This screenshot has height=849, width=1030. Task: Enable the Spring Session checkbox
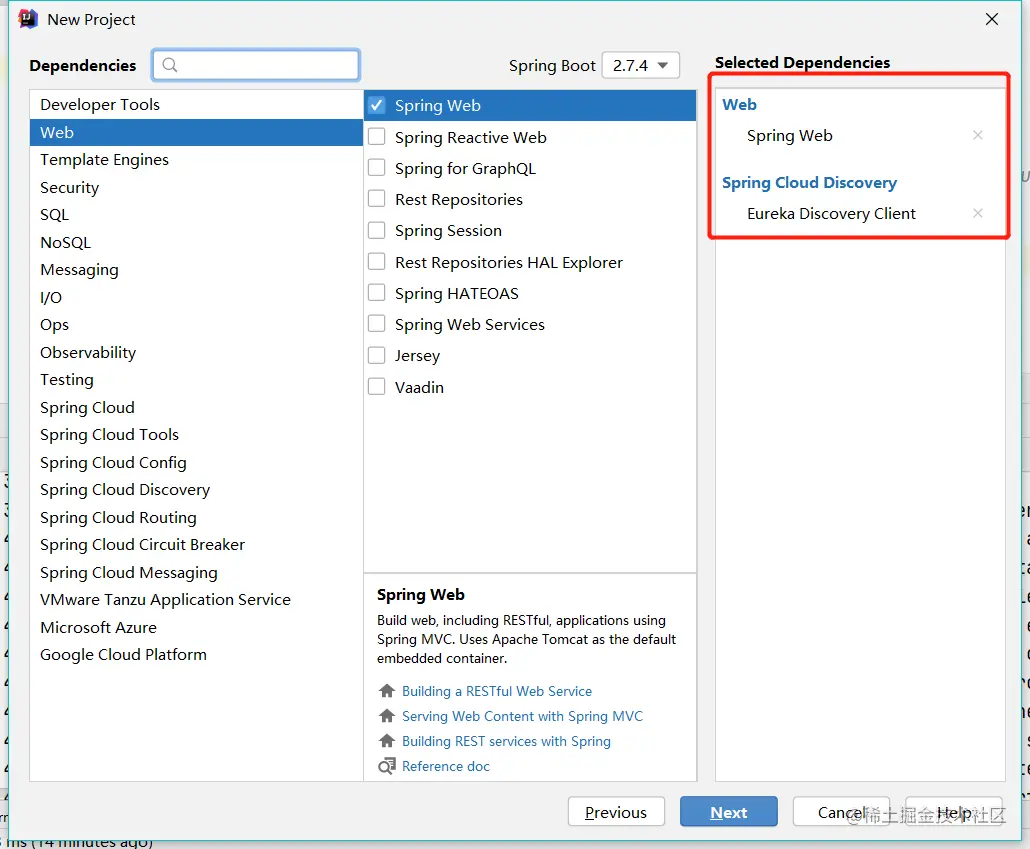click(x=376, y=231)
